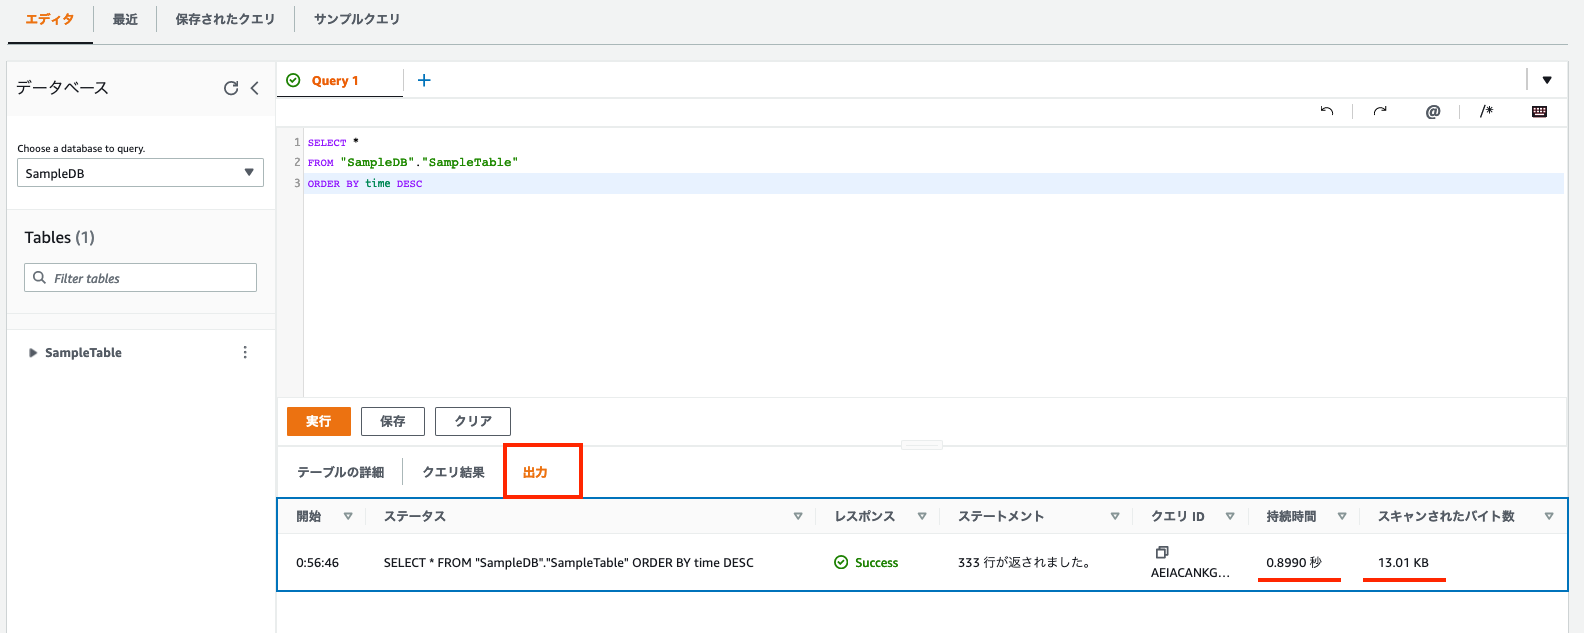The height and width of the screenshot is (633, 1584).
Task: Open keyboard shortcuts icon
Action: click(1539, 111)
